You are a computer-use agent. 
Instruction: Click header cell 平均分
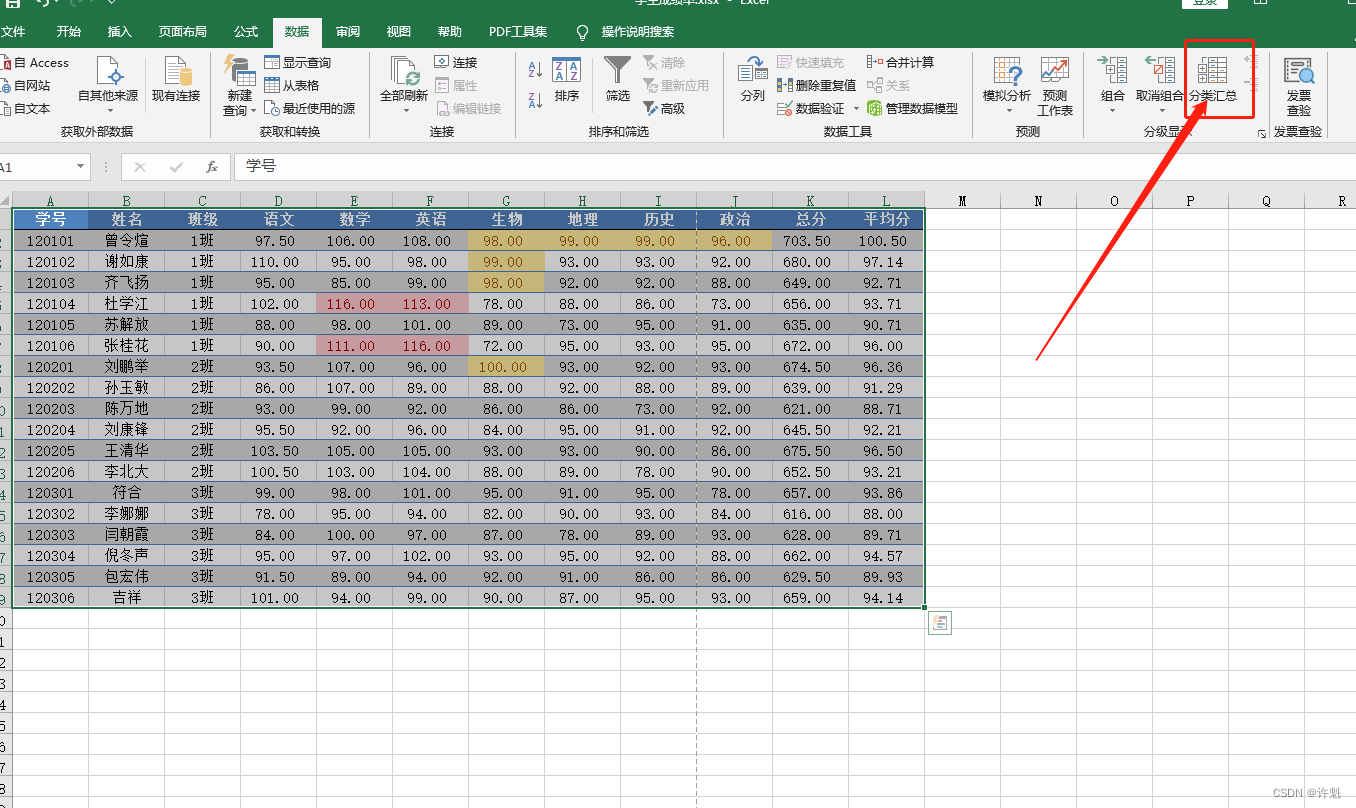886,219
